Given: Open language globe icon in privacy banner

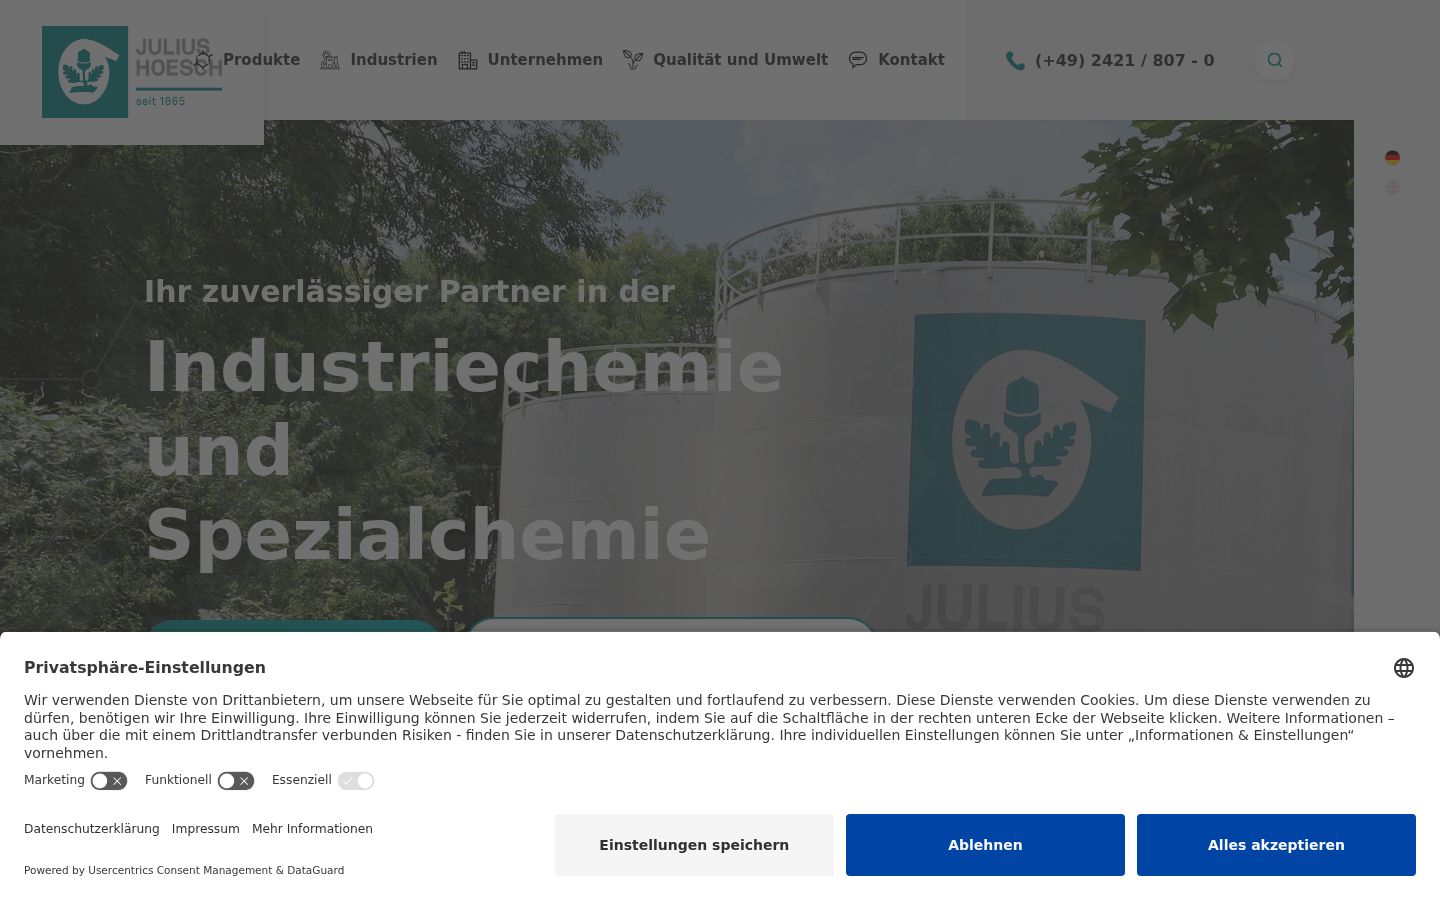Looking at the screenshot, I should tap(1404, 668).
